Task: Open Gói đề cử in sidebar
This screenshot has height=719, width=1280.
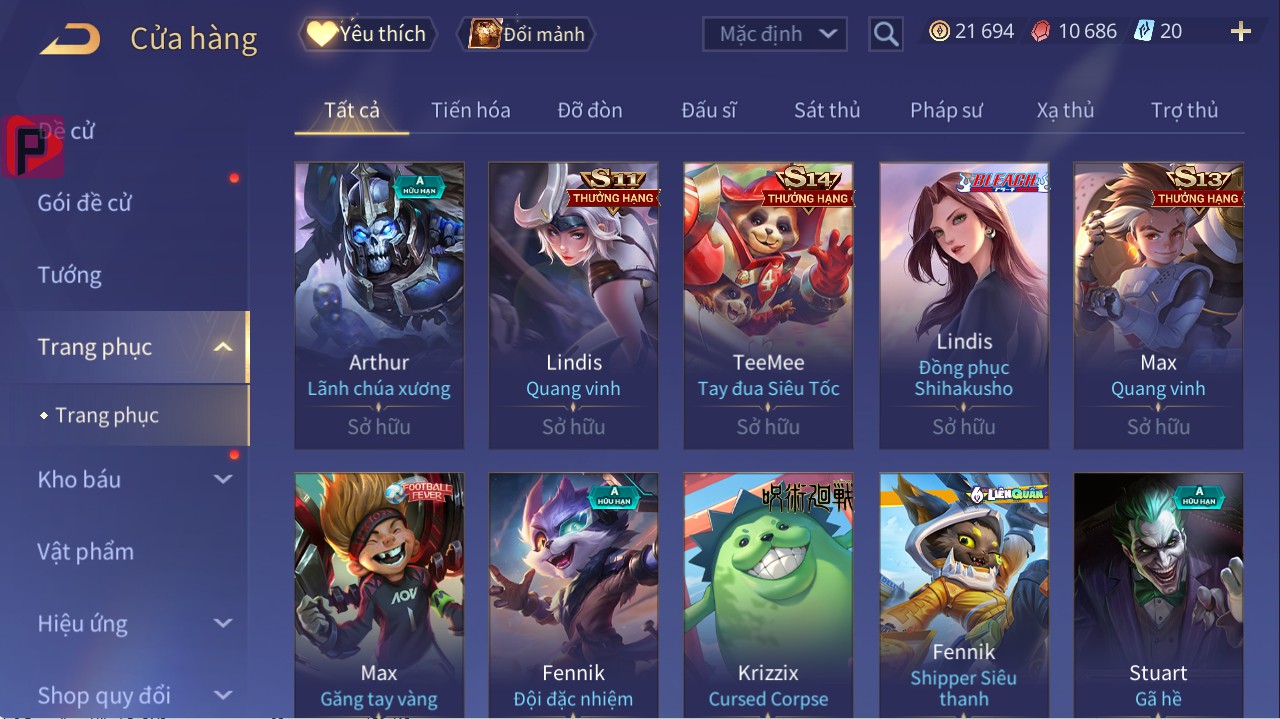Action: point(85,203)
